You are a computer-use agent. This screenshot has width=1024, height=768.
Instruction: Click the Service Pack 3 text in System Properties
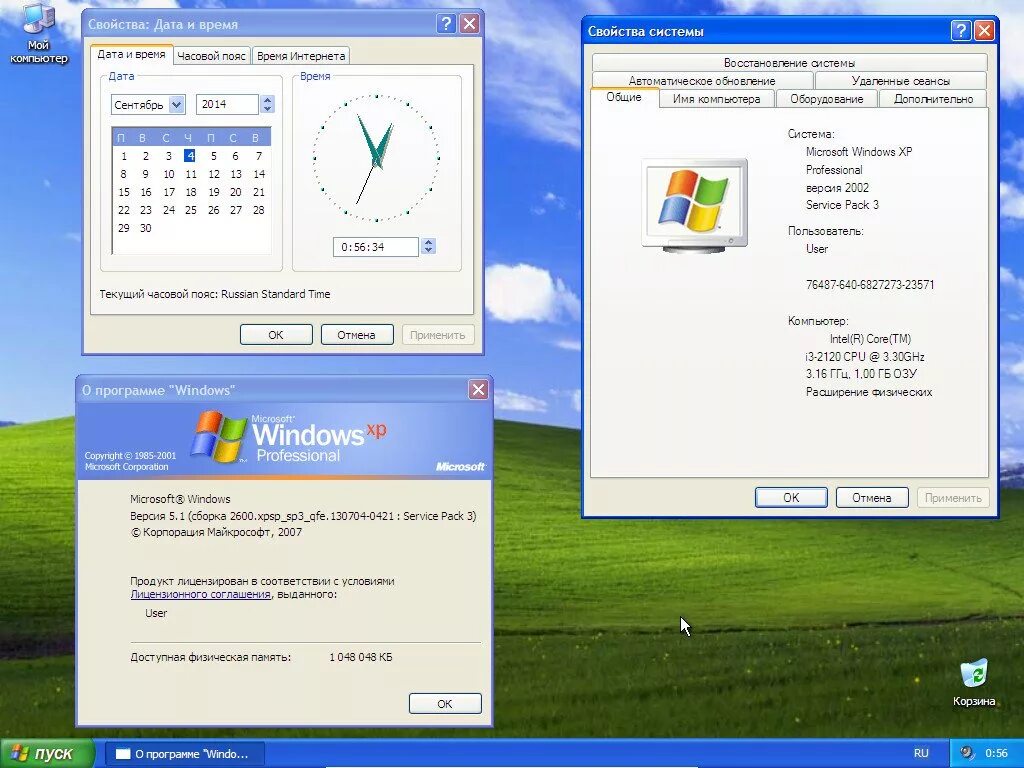(x=842, y=205)
